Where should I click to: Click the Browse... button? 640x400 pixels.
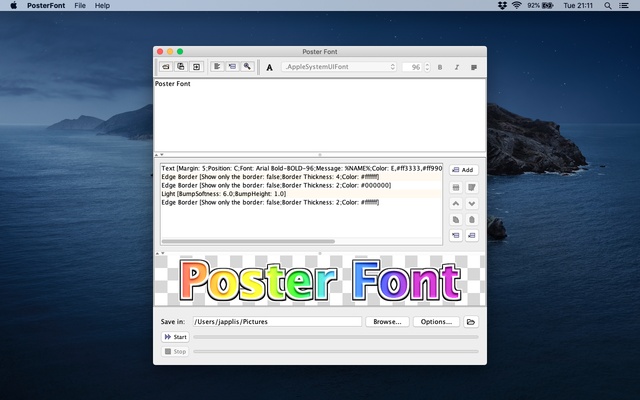tap(387, 322)
